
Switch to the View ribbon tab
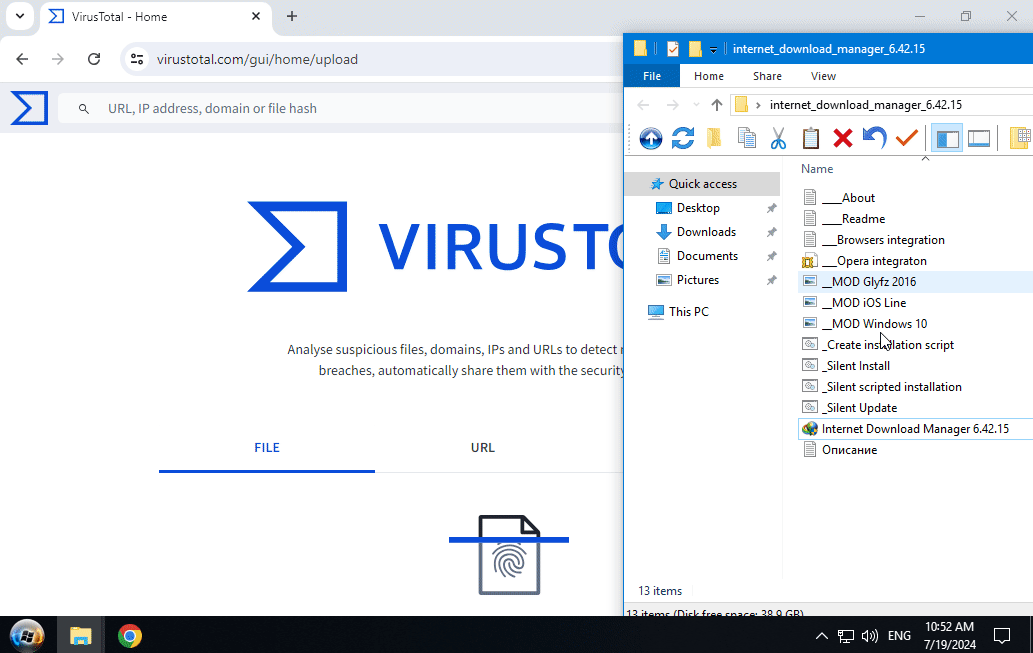pyautogui.click(x=823, y=76)
